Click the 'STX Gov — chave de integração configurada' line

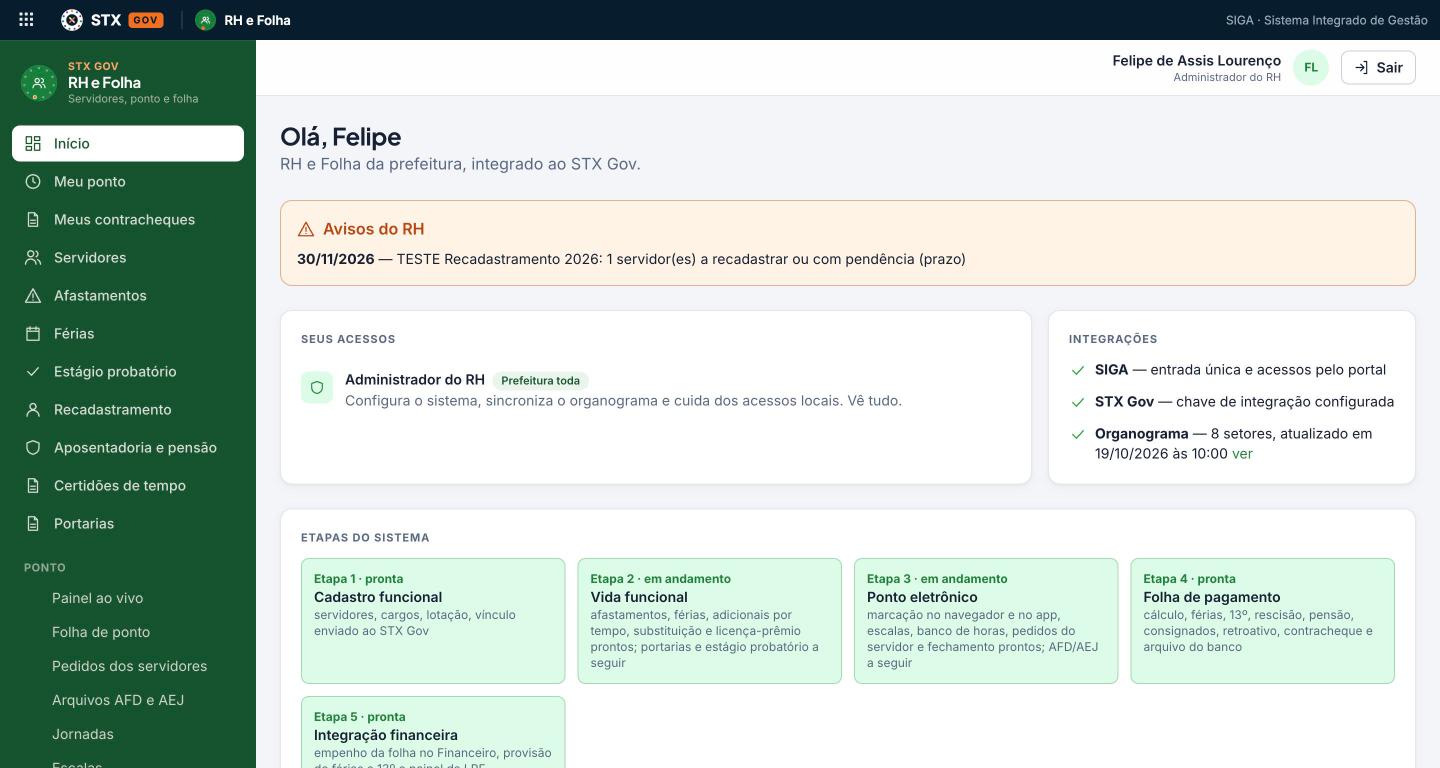tap(1244, 402)
